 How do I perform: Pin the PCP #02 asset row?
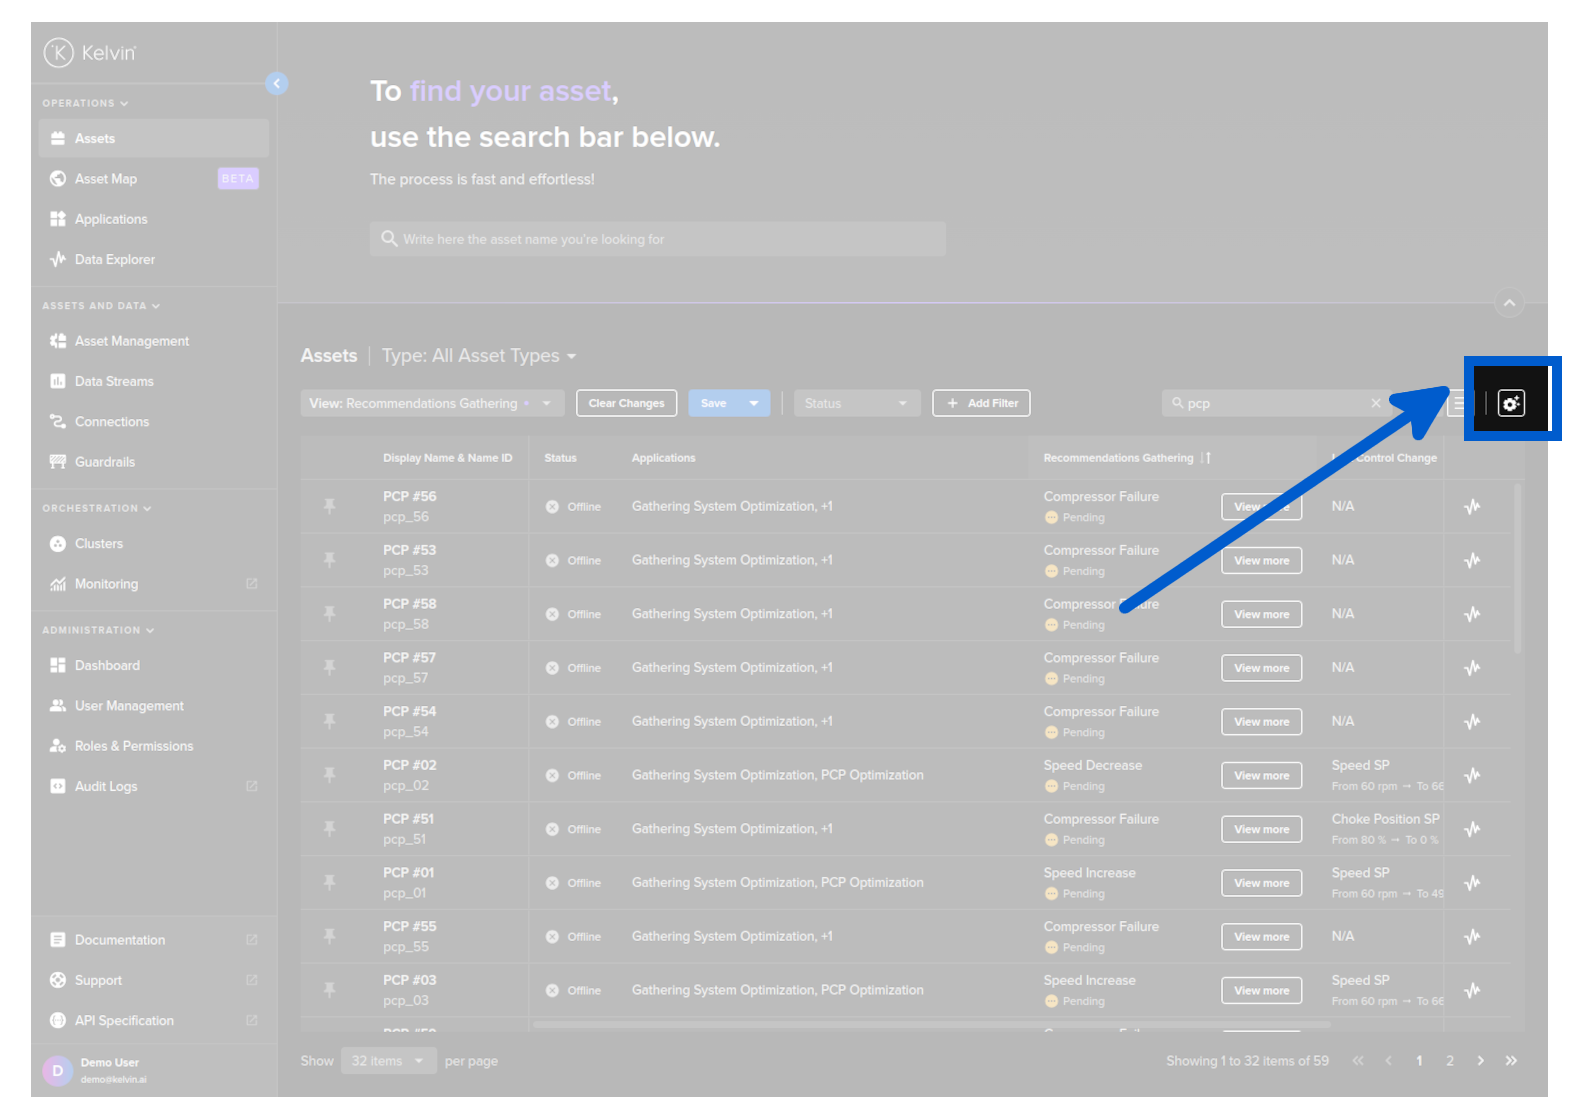point(329,775)
